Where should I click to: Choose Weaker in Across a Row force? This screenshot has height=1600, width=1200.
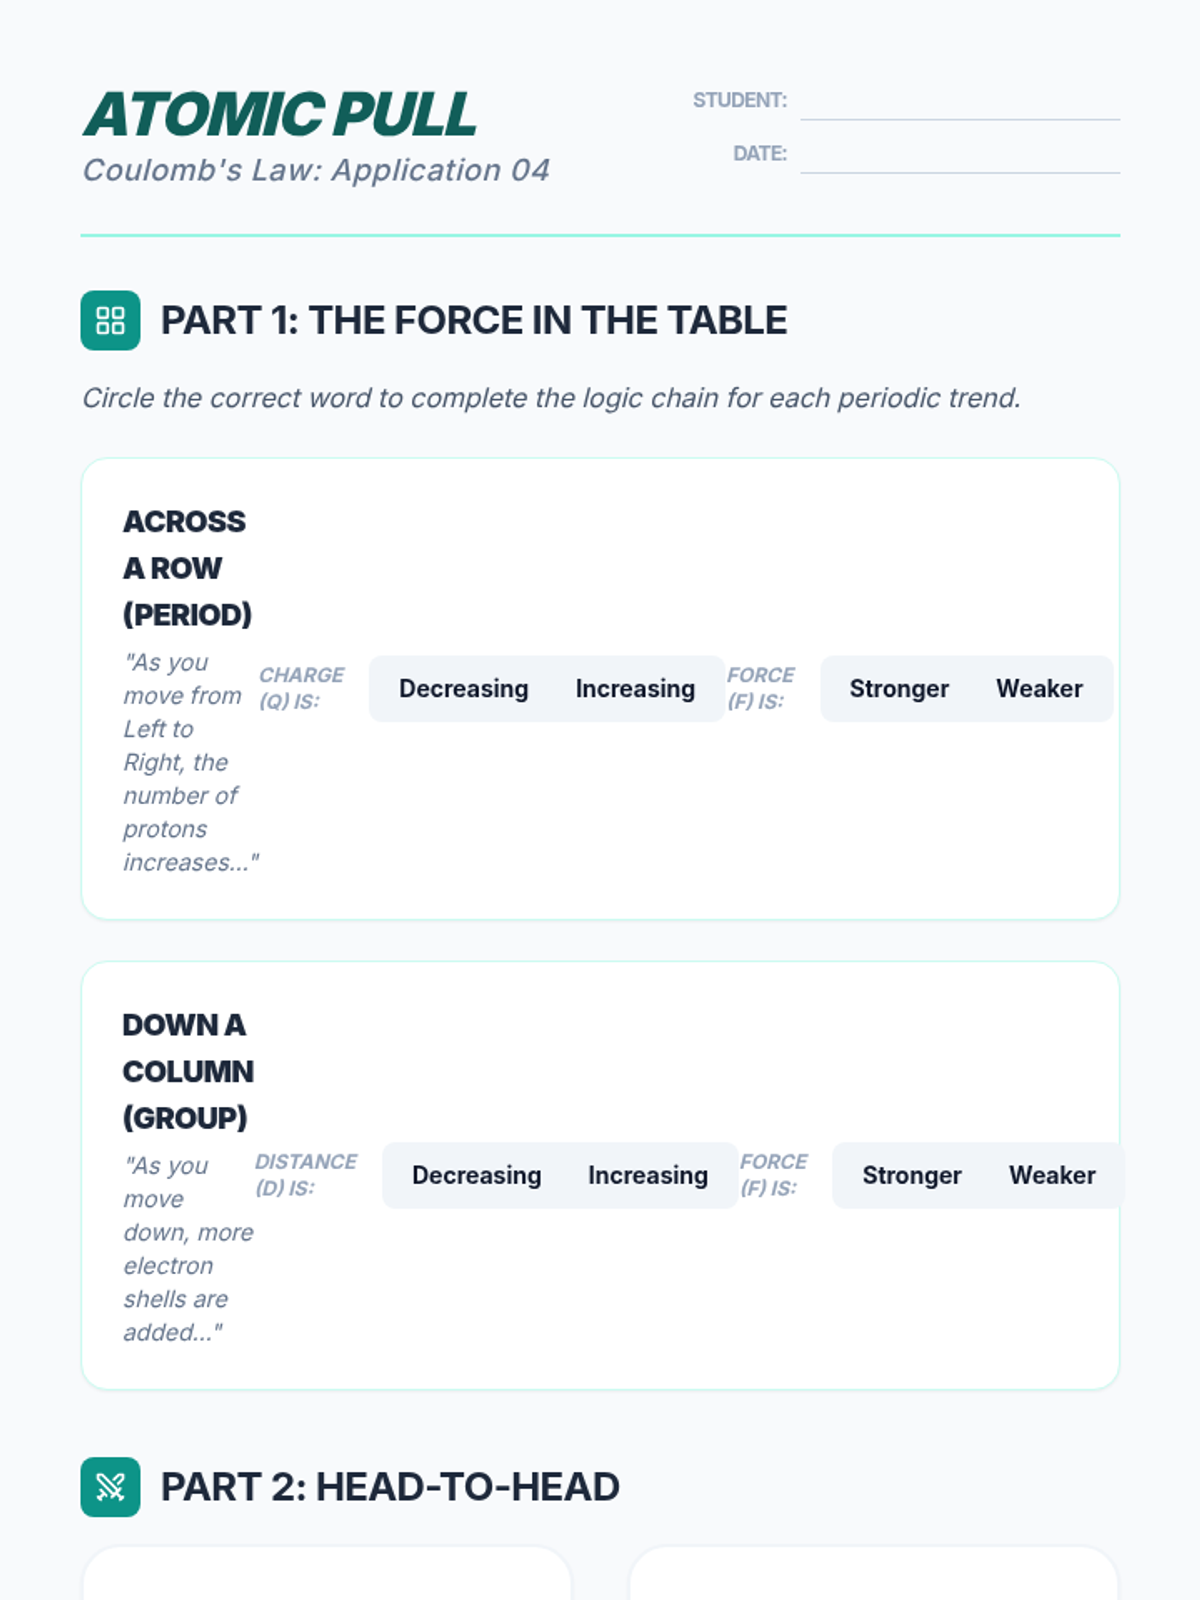tap(1039, 689)
